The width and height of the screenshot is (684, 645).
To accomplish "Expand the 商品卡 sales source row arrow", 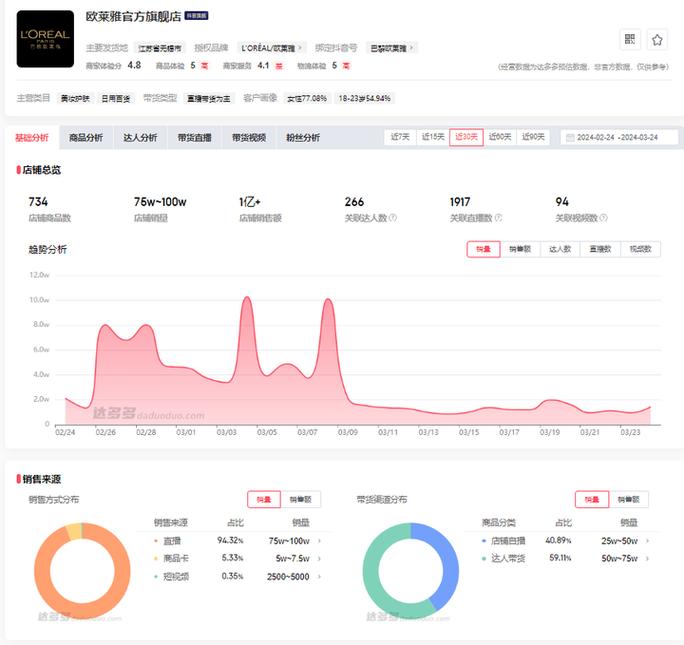I will [x=320, y=558].
